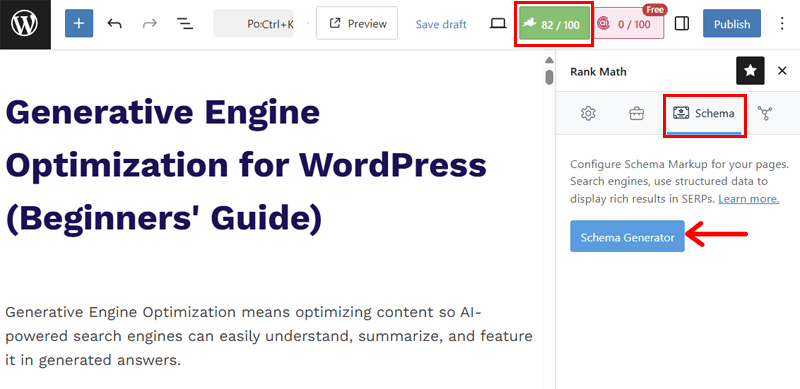Screen dimensions: 800x389
Task: Click the scrollbar up arrow
Action: 549,60
